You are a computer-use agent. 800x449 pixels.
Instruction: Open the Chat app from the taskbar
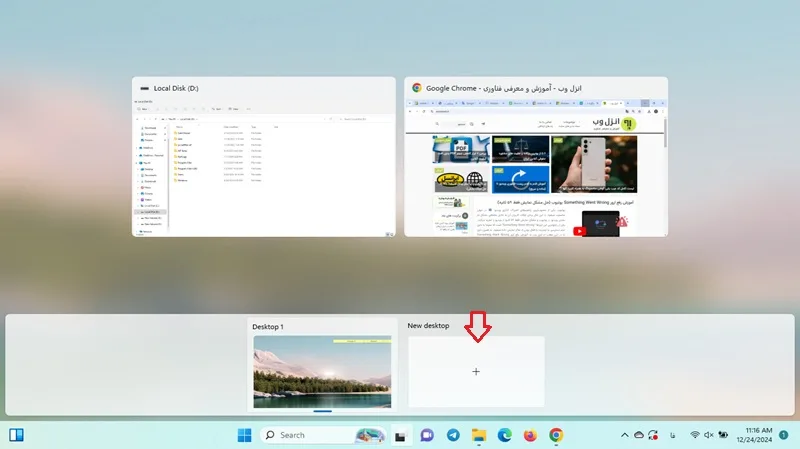427,435
